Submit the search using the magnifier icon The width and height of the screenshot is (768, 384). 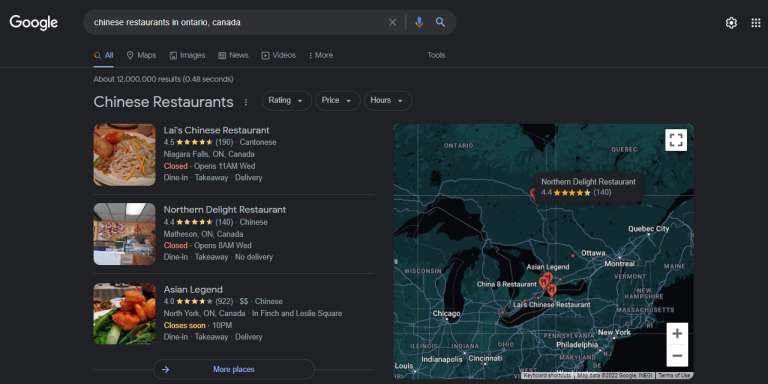440,22
